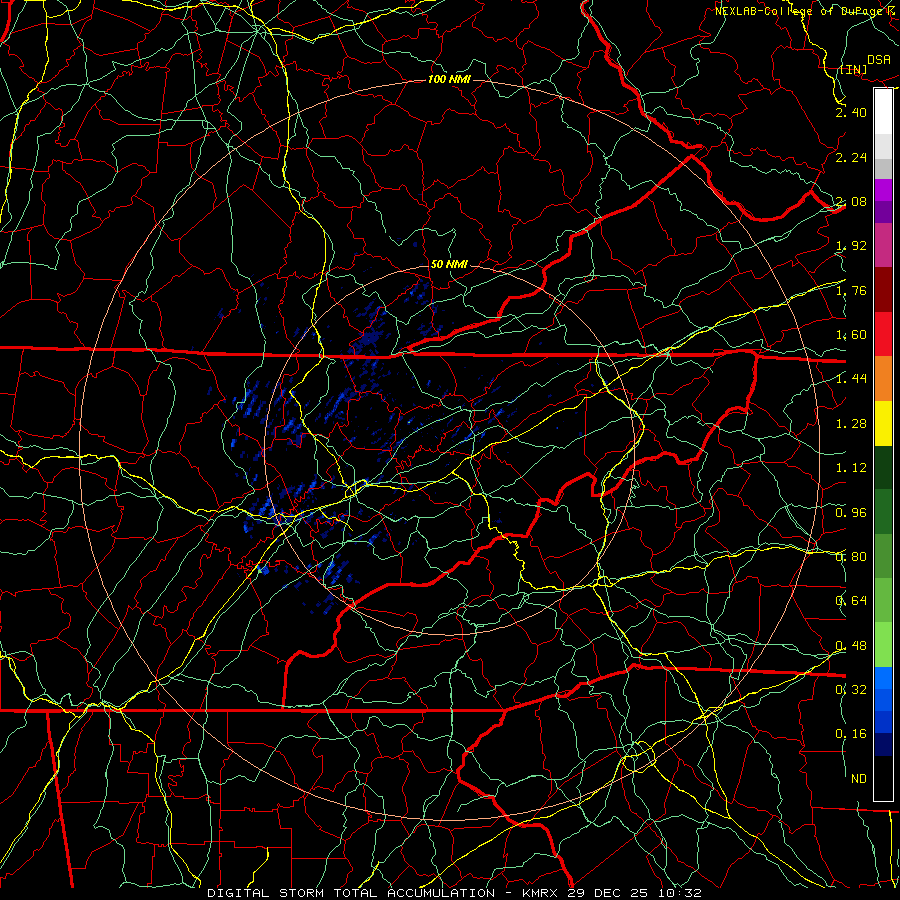Click the 1.28 legend value

click(851, 424)
